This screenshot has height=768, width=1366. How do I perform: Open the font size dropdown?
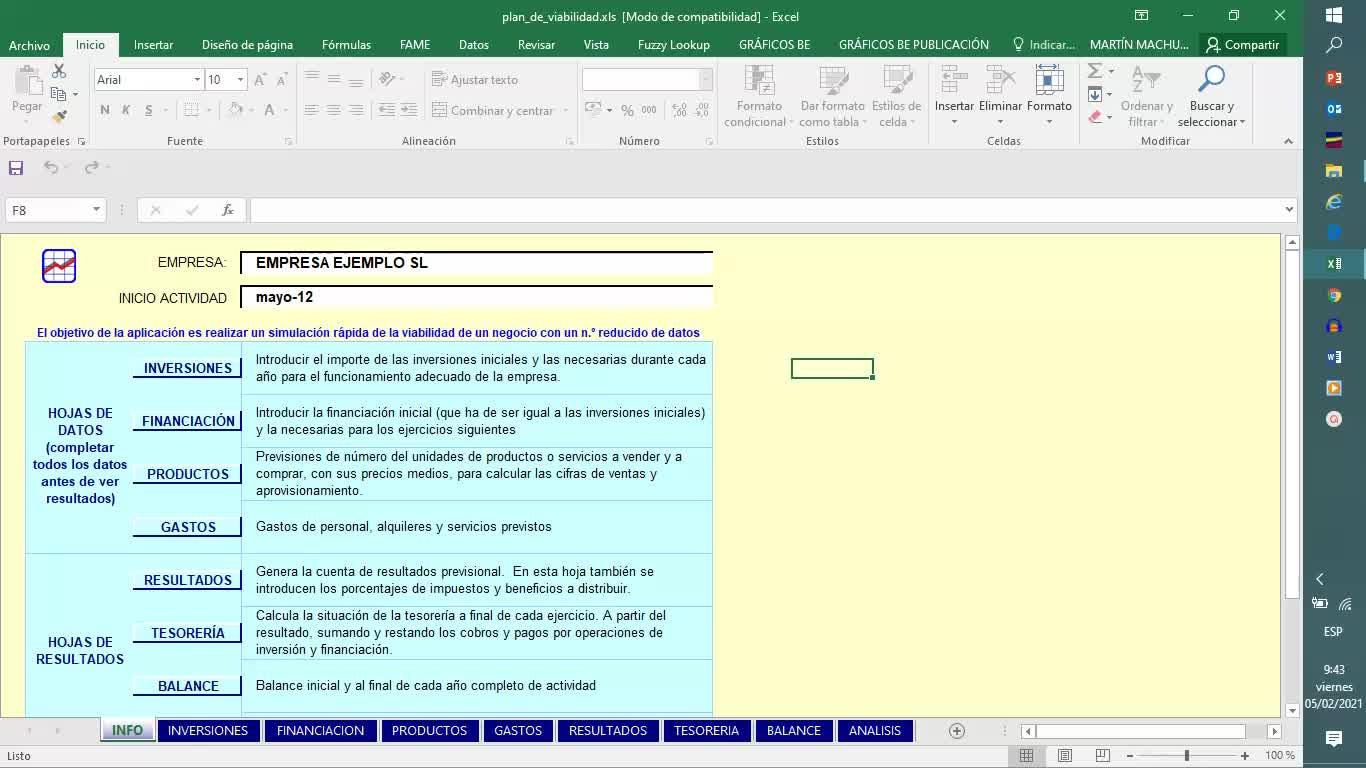(x=240, y=80)
